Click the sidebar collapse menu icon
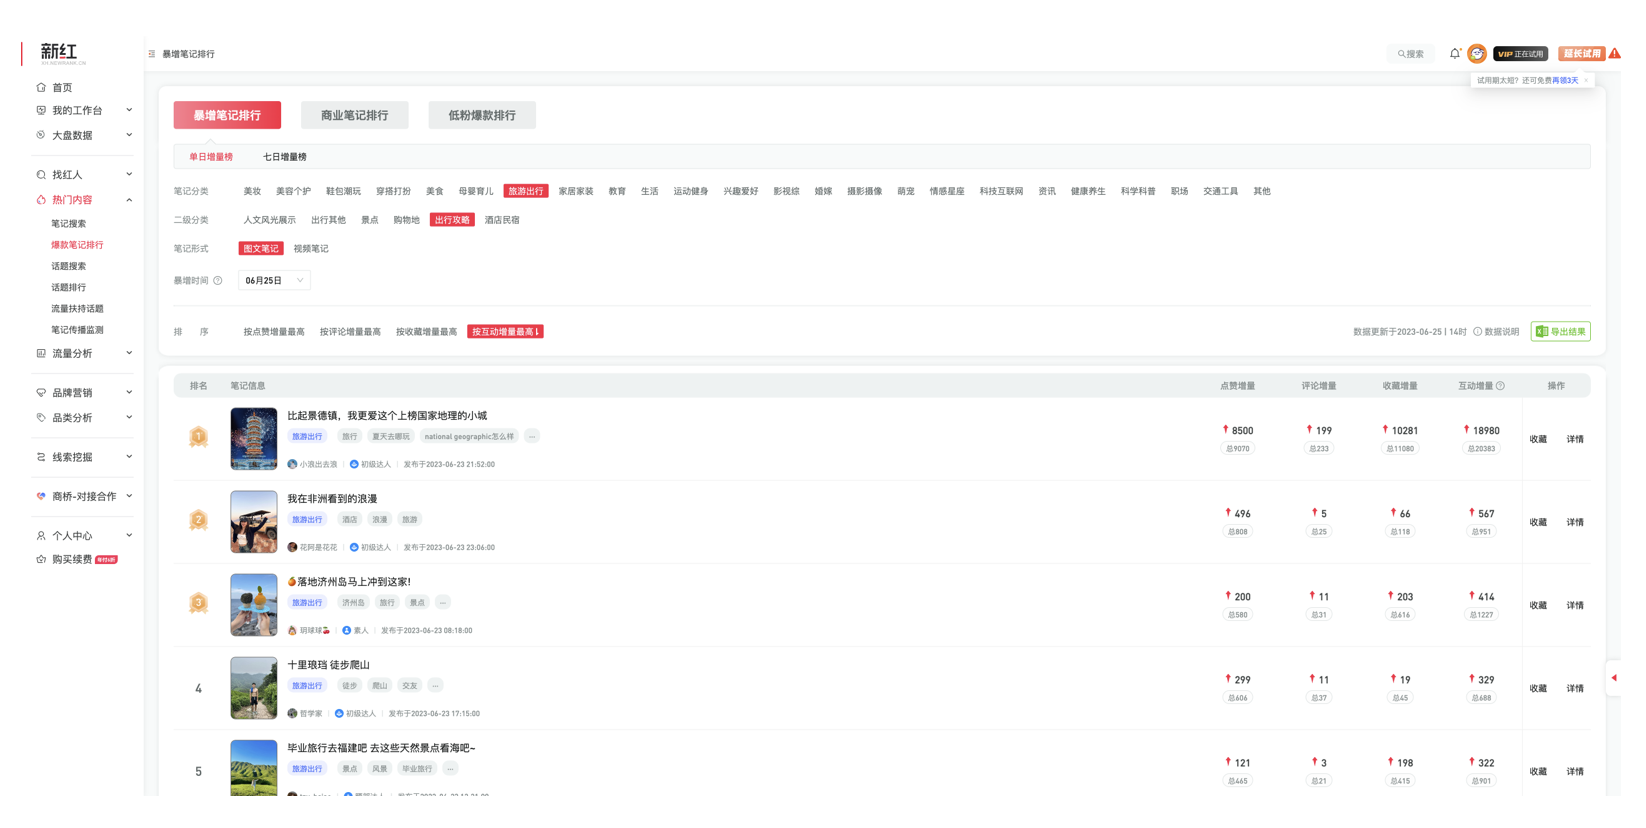This screenshot has height=828, width=1646. click(152, 54)
